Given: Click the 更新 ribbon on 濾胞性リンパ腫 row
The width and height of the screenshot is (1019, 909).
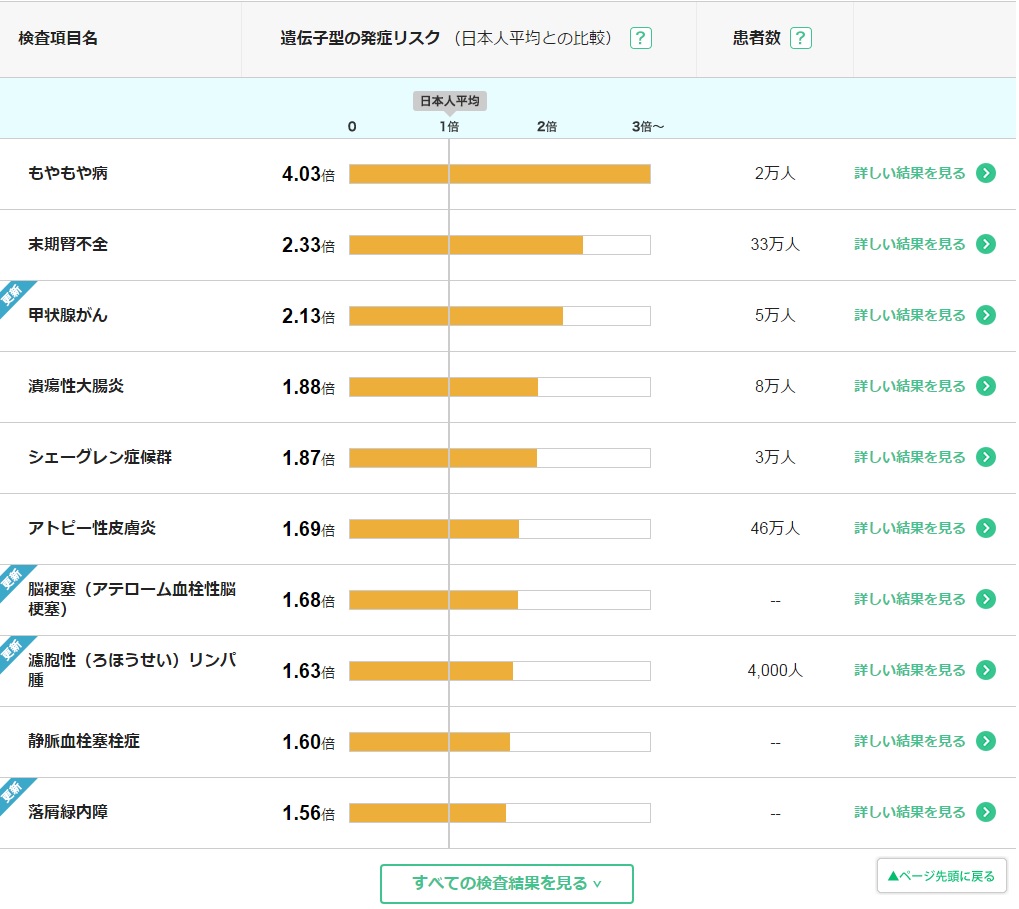Looking at the screenshot, I should pos(13,650).
